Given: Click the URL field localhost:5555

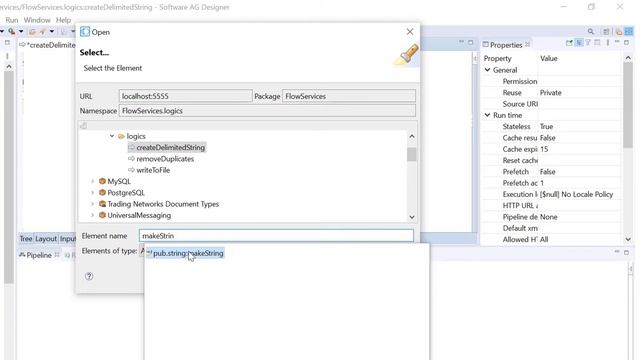Looking at the screenshot, I should point(185,96).
